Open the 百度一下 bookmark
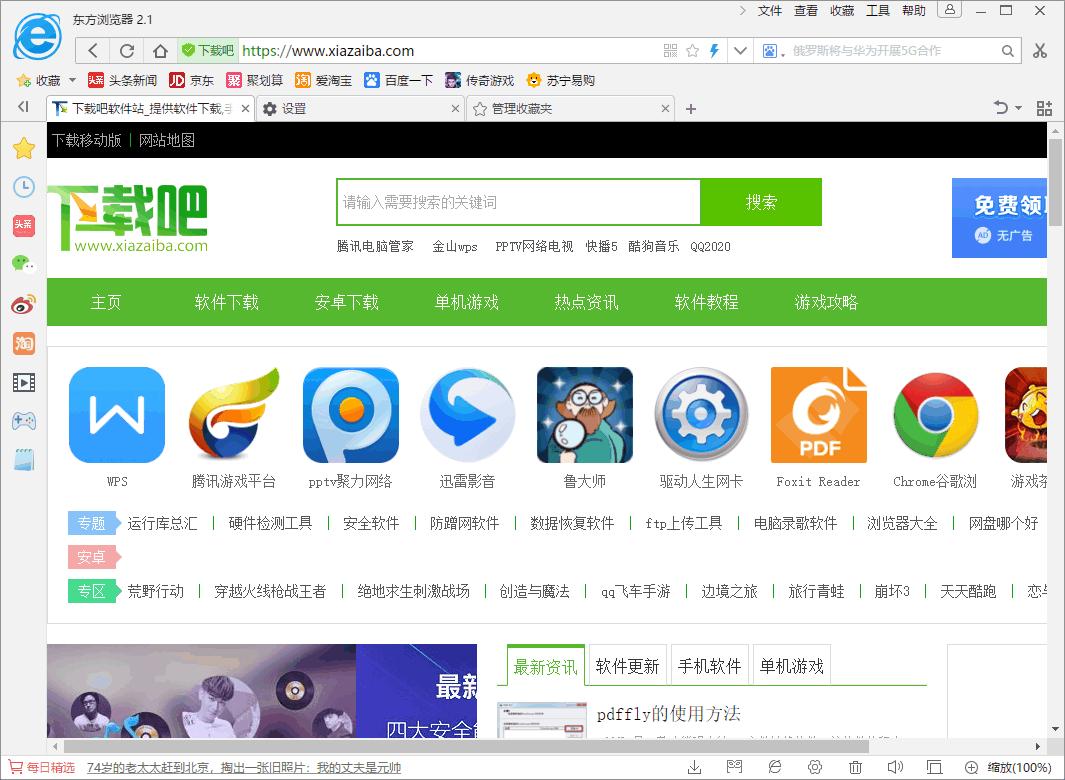Screen dimensions: 1065x780 [399, 81]
